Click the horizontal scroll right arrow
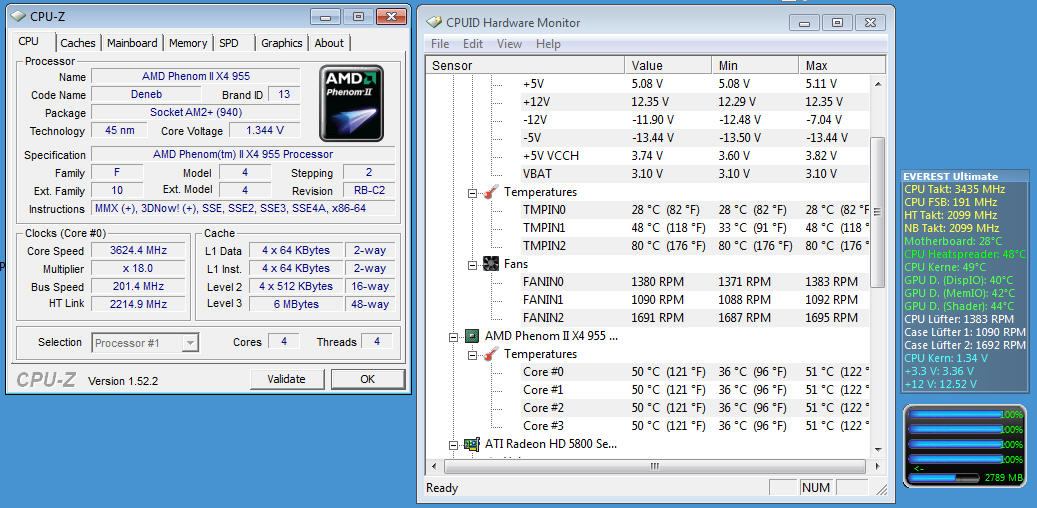The width and height of the screenshot is (1037, 508). [x=878, y=466]
